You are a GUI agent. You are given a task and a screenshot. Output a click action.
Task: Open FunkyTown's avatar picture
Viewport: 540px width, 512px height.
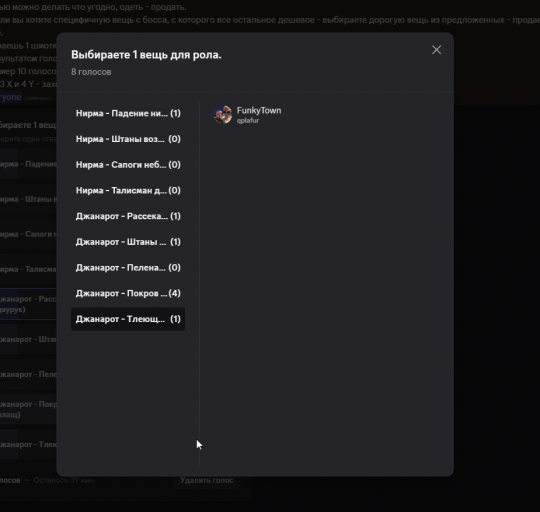point(223,115)
